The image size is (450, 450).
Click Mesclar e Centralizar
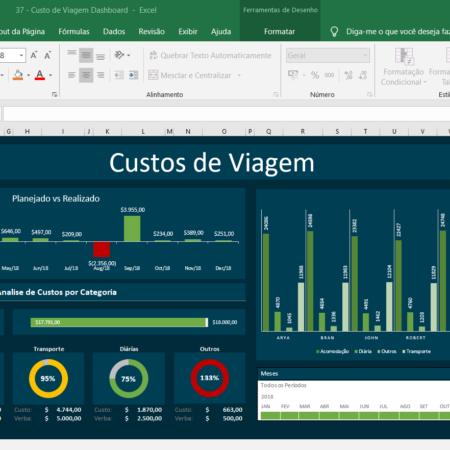click(x=190, y=75)
